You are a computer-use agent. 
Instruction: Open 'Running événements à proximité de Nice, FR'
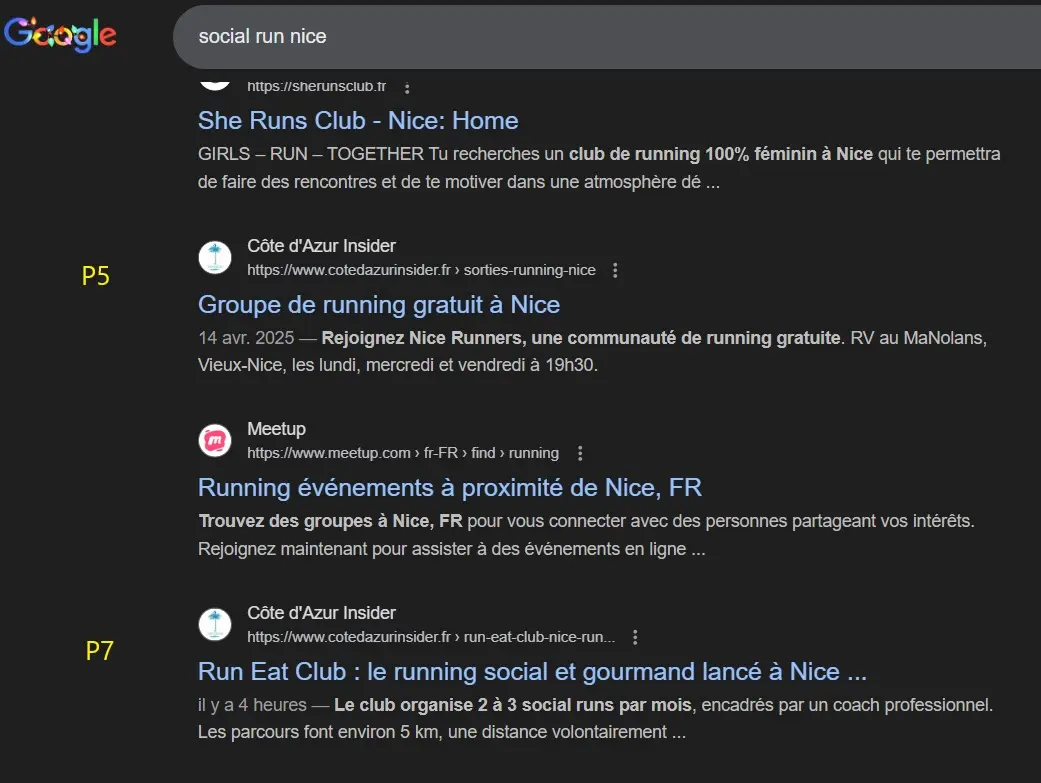click(449, 487)
